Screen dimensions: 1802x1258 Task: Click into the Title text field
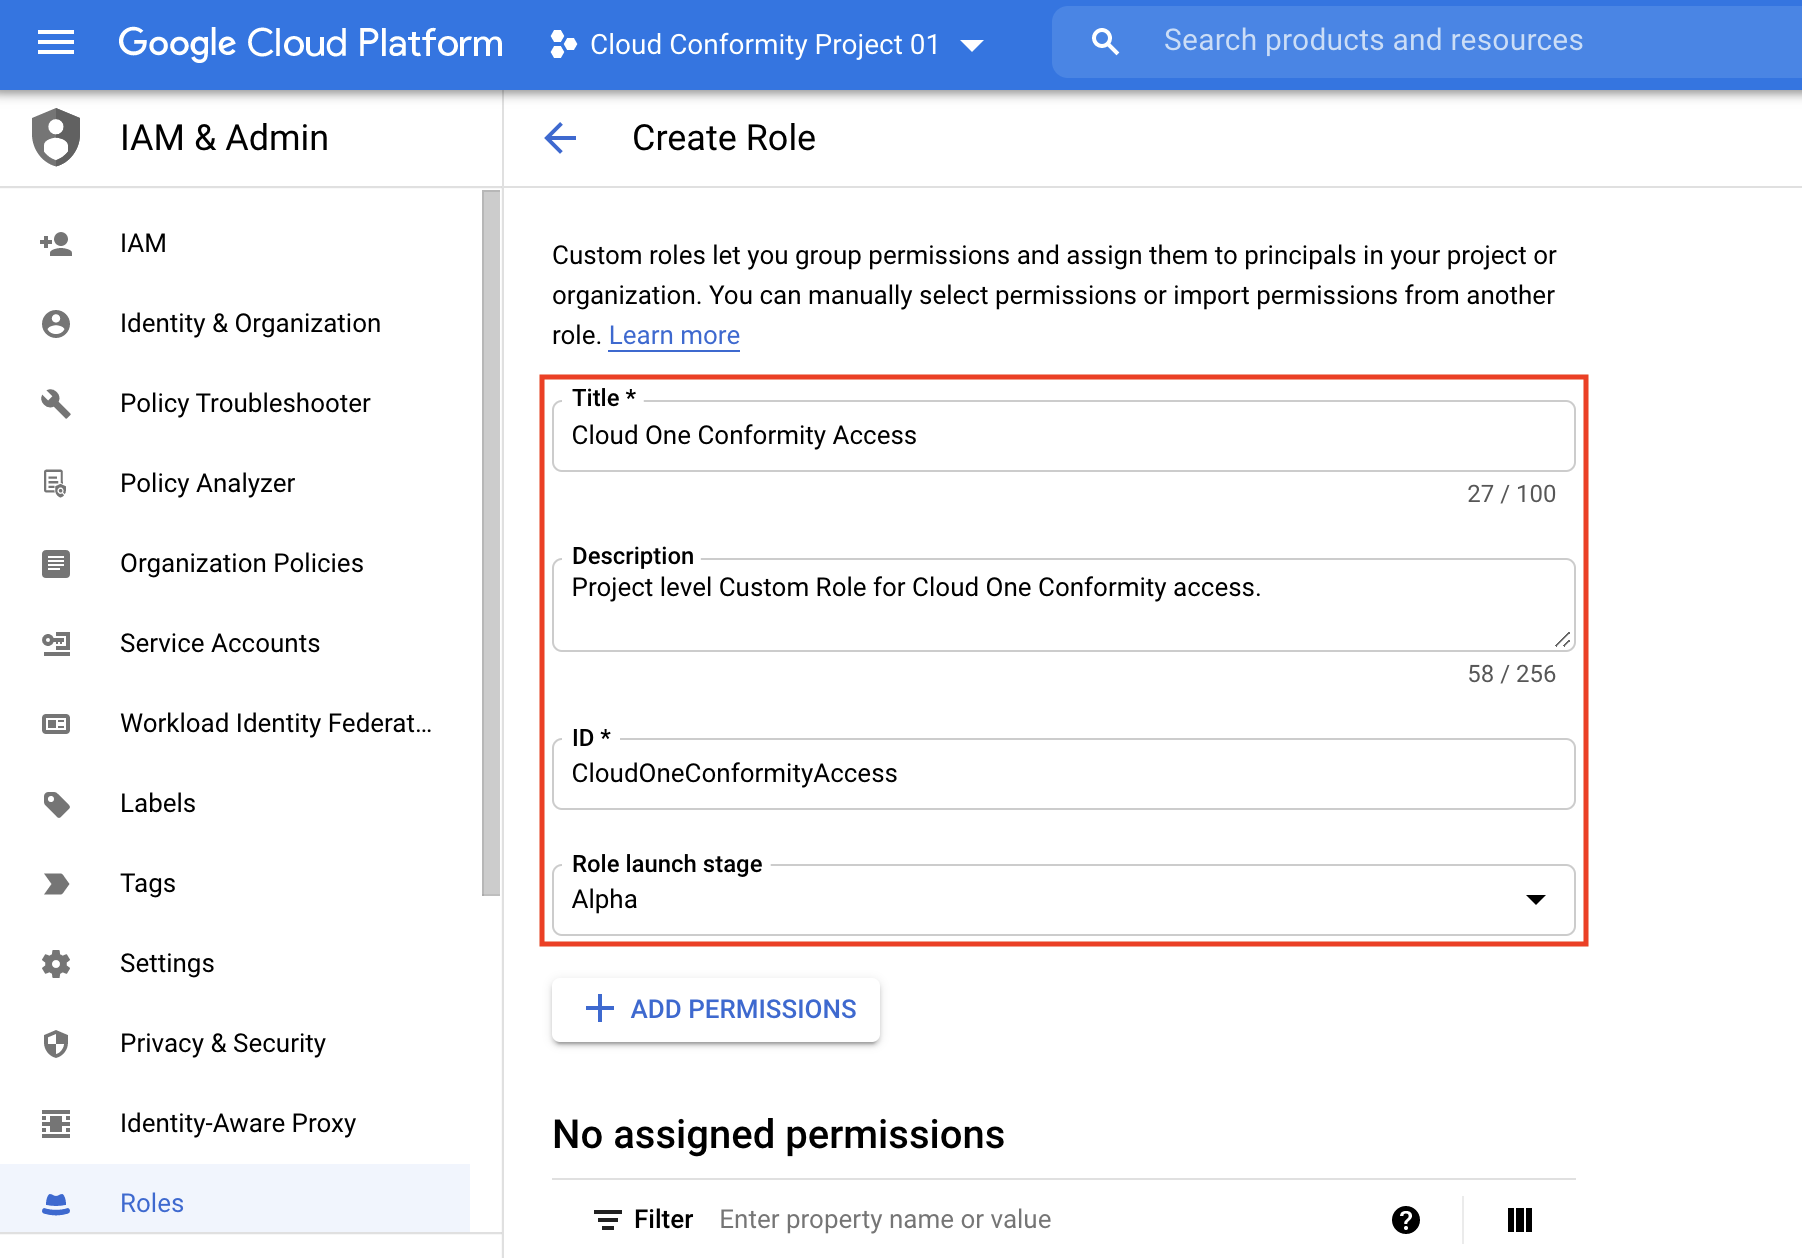(x=1063, y=436)
